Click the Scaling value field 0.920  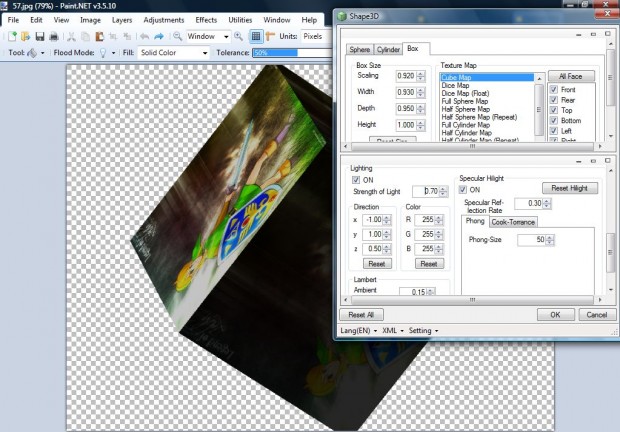[x=406, y=76]
